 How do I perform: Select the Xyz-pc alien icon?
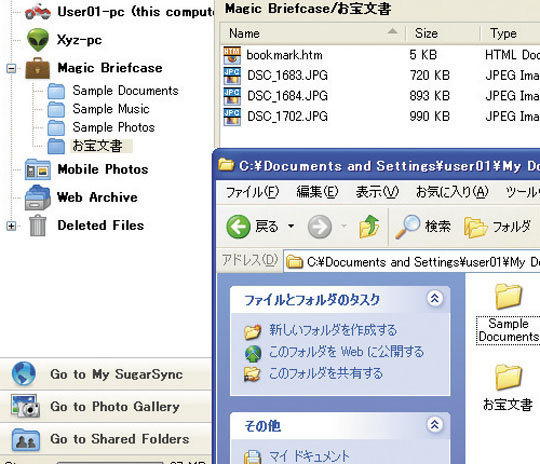click(x=38, y=40)
